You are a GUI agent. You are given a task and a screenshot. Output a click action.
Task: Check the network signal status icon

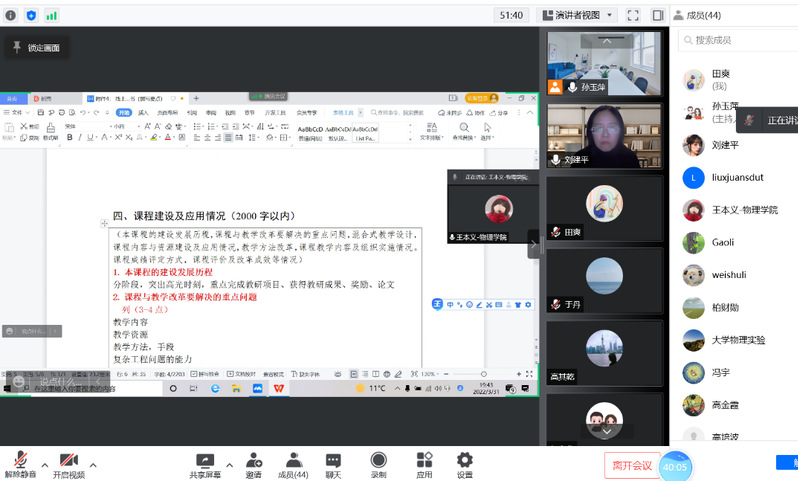(x=51, y=15)
